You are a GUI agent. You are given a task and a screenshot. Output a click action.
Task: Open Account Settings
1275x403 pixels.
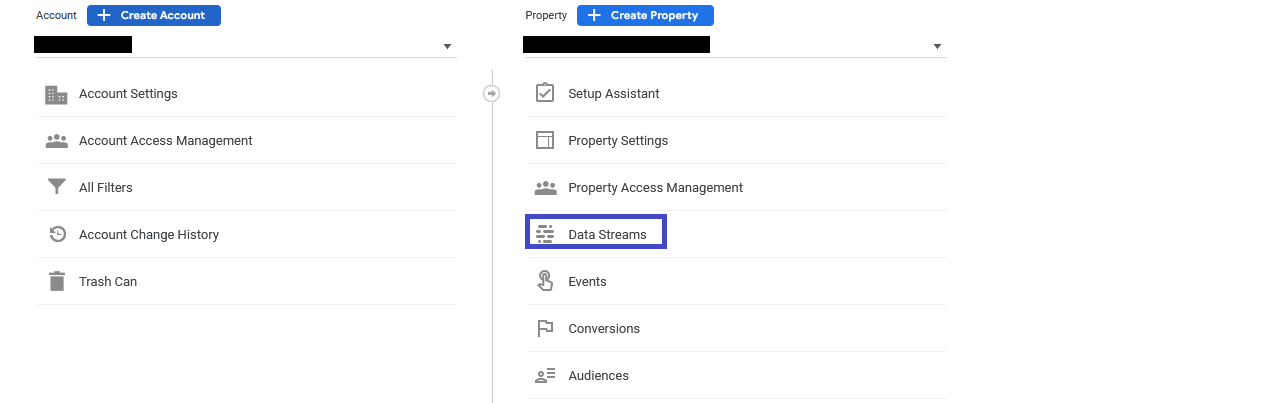[x=247, y=94]
